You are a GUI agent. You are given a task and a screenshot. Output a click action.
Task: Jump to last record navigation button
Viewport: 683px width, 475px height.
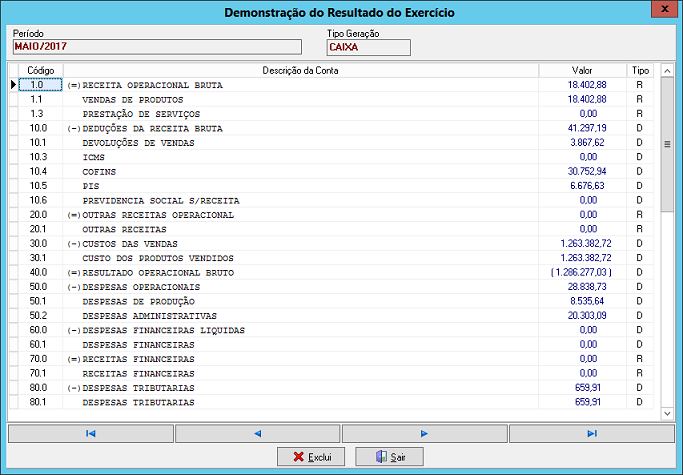[592, 434]
